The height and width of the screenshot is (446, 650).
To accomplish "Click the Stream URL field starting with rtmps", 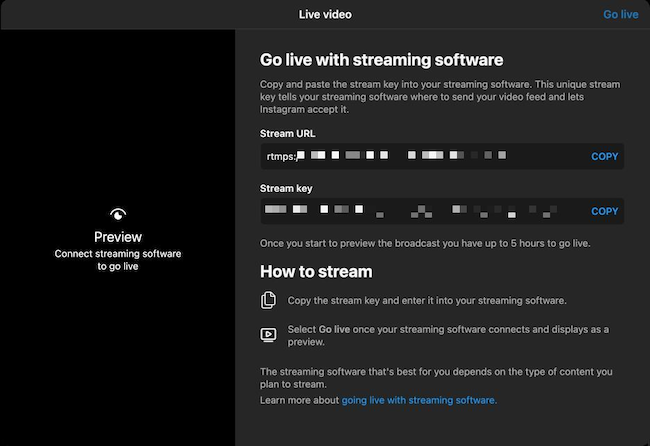I will tap(420, 156).
